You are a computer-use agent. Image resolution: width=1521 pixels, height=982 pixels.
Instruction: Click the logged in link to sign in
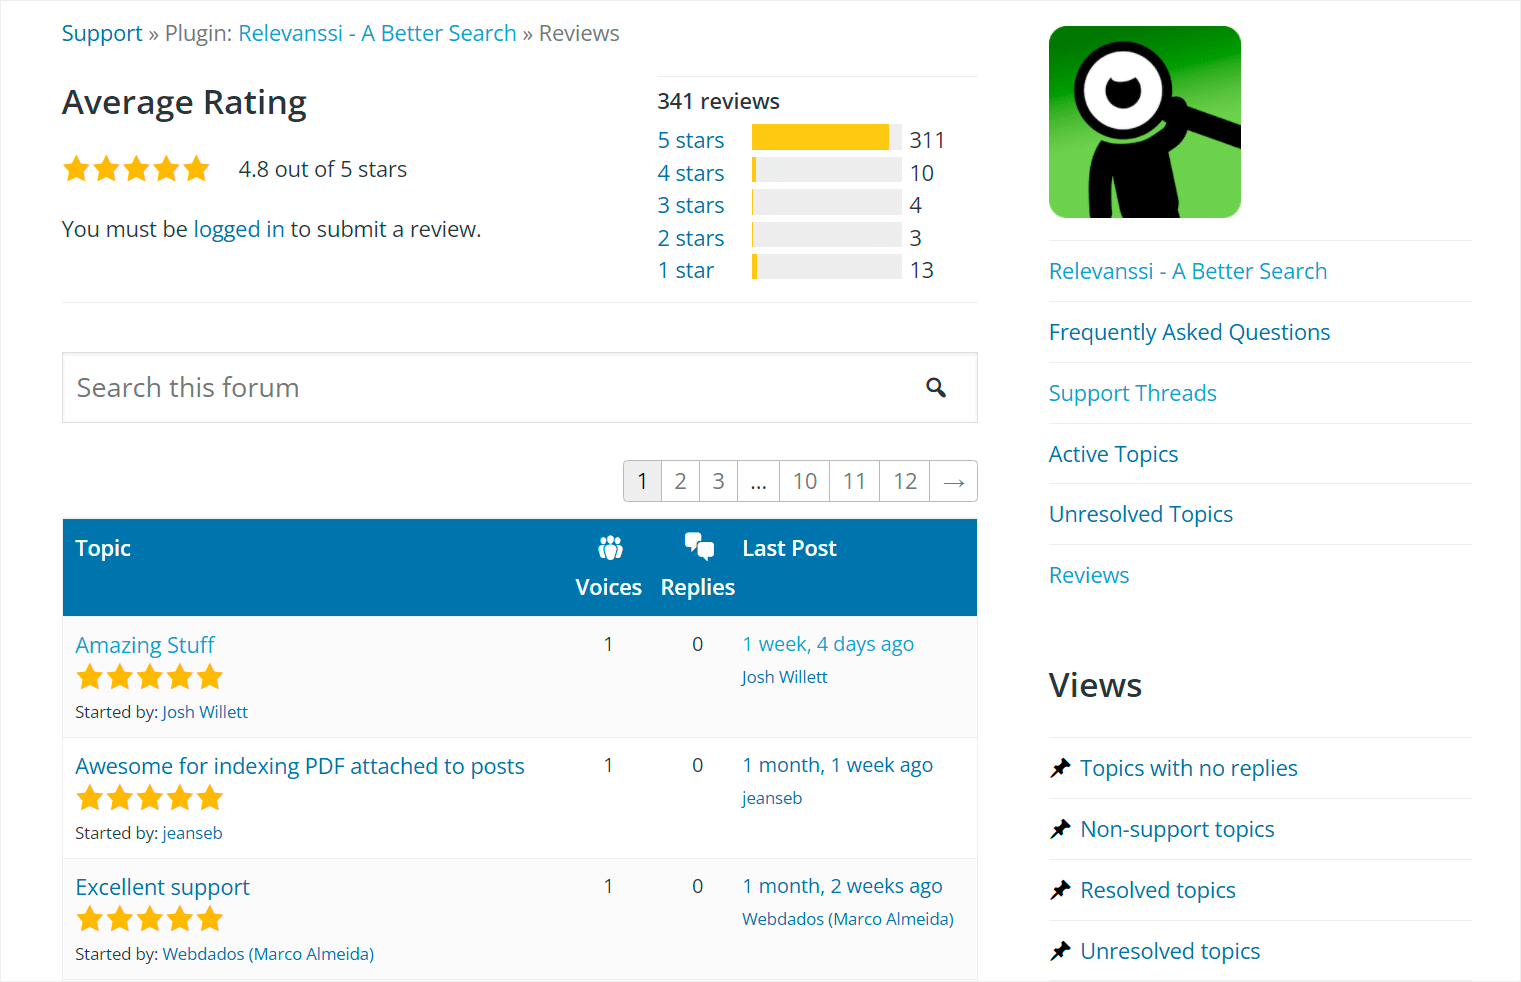[x=238, y=228]
